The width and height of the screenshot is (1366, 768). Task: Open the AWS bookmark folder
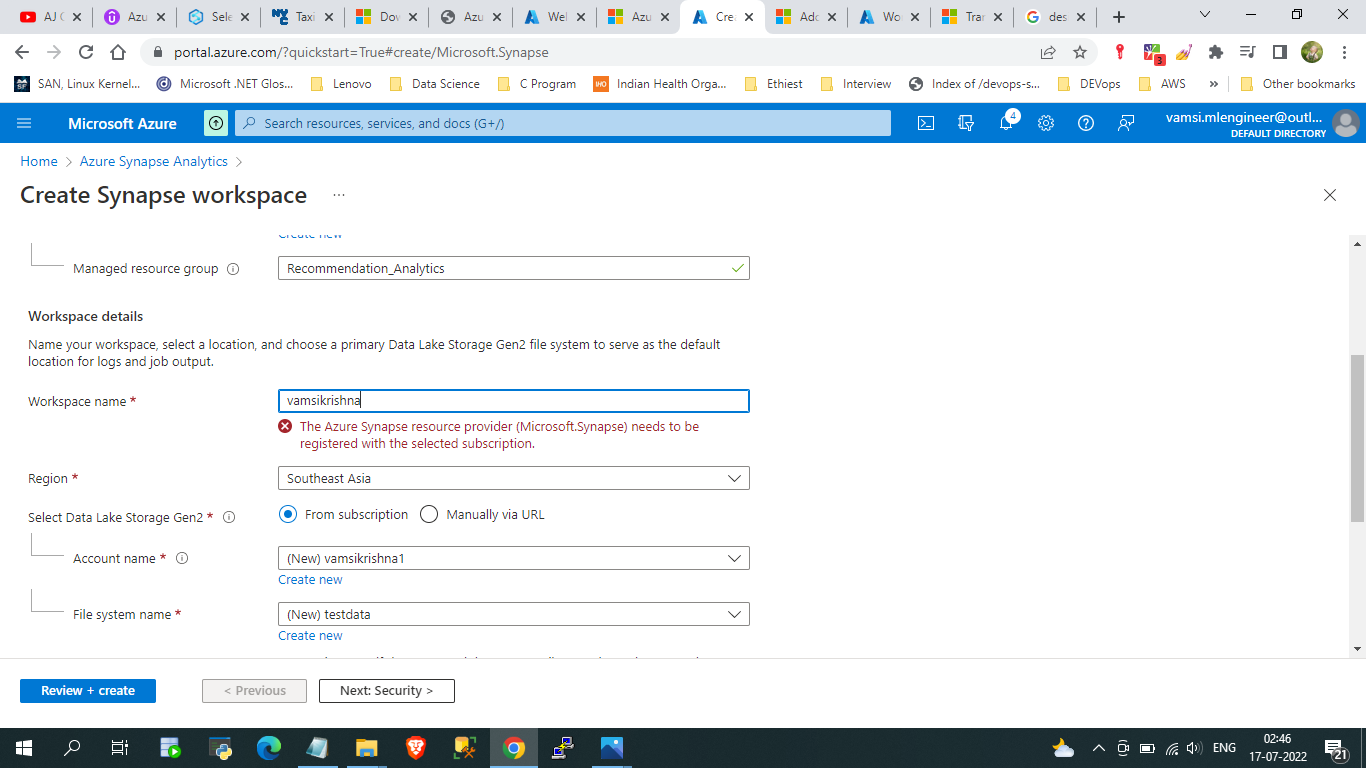click(x=1162, y=84)
